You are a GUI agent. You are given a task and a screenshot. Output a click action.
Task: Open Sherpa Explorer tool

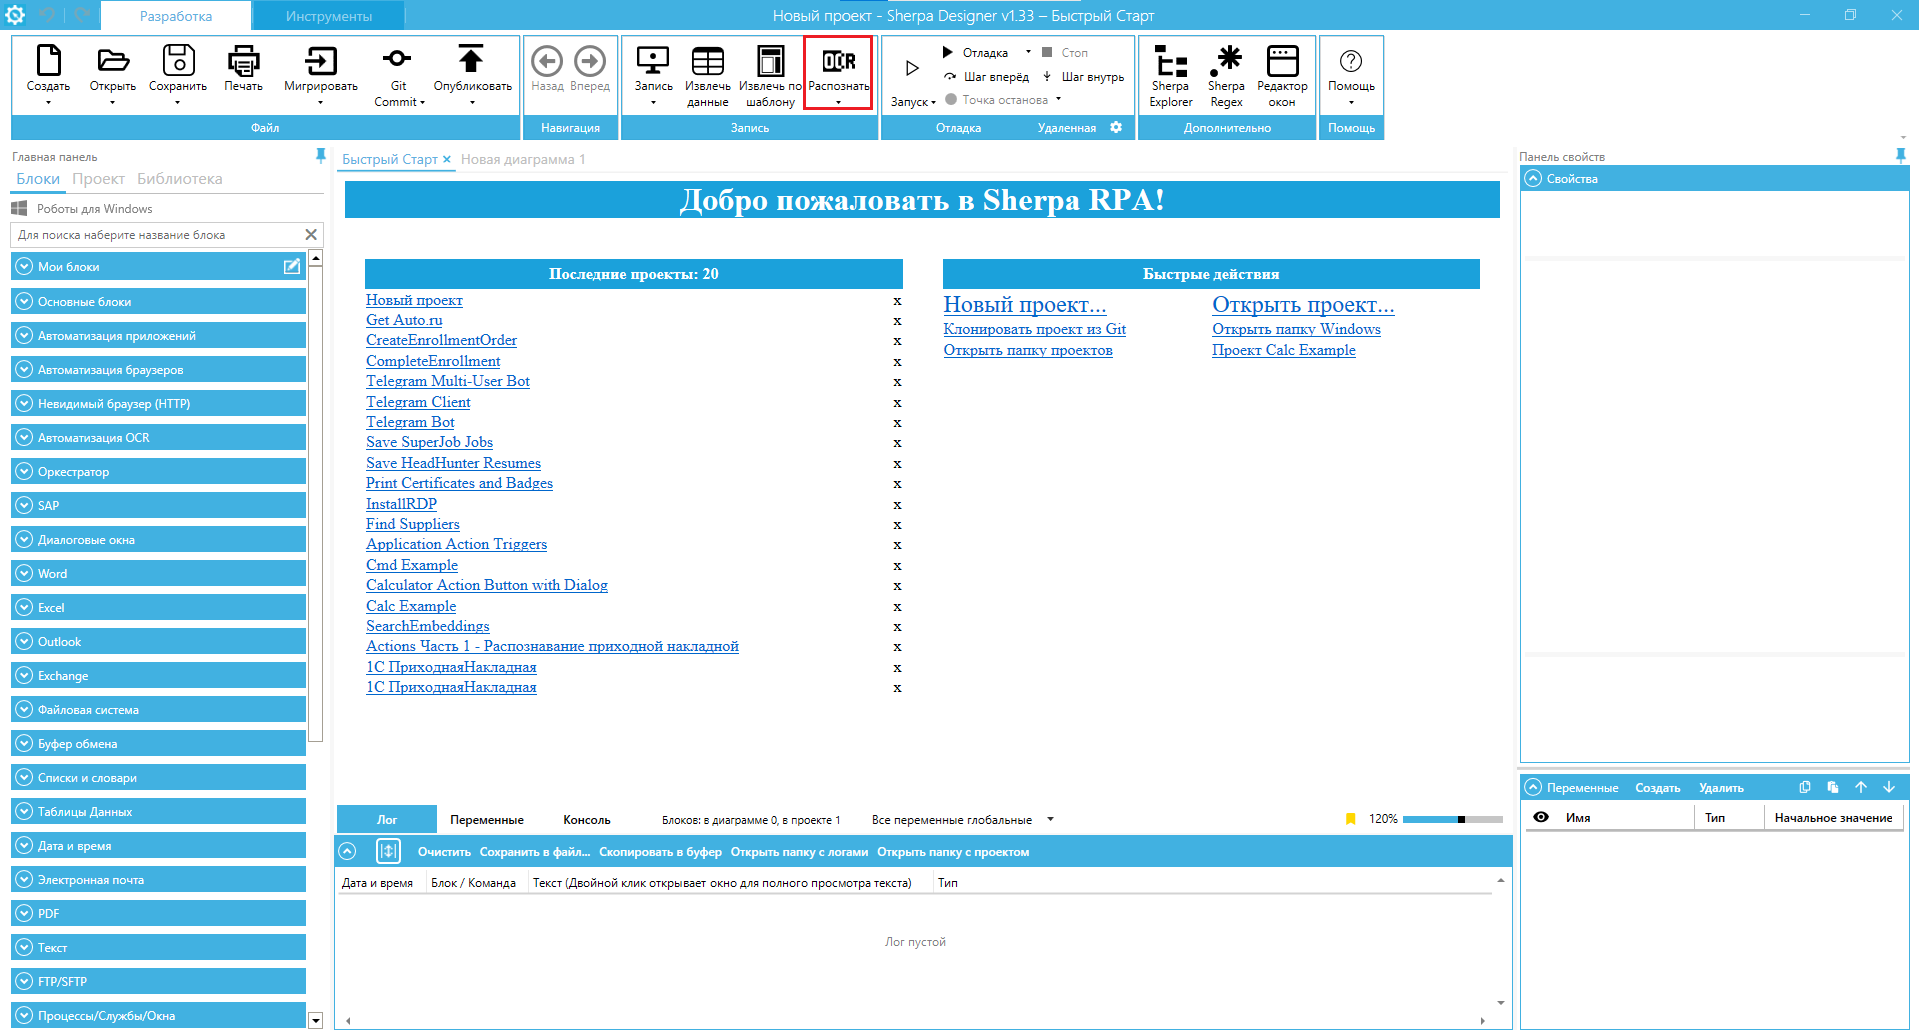point(1170,62)
